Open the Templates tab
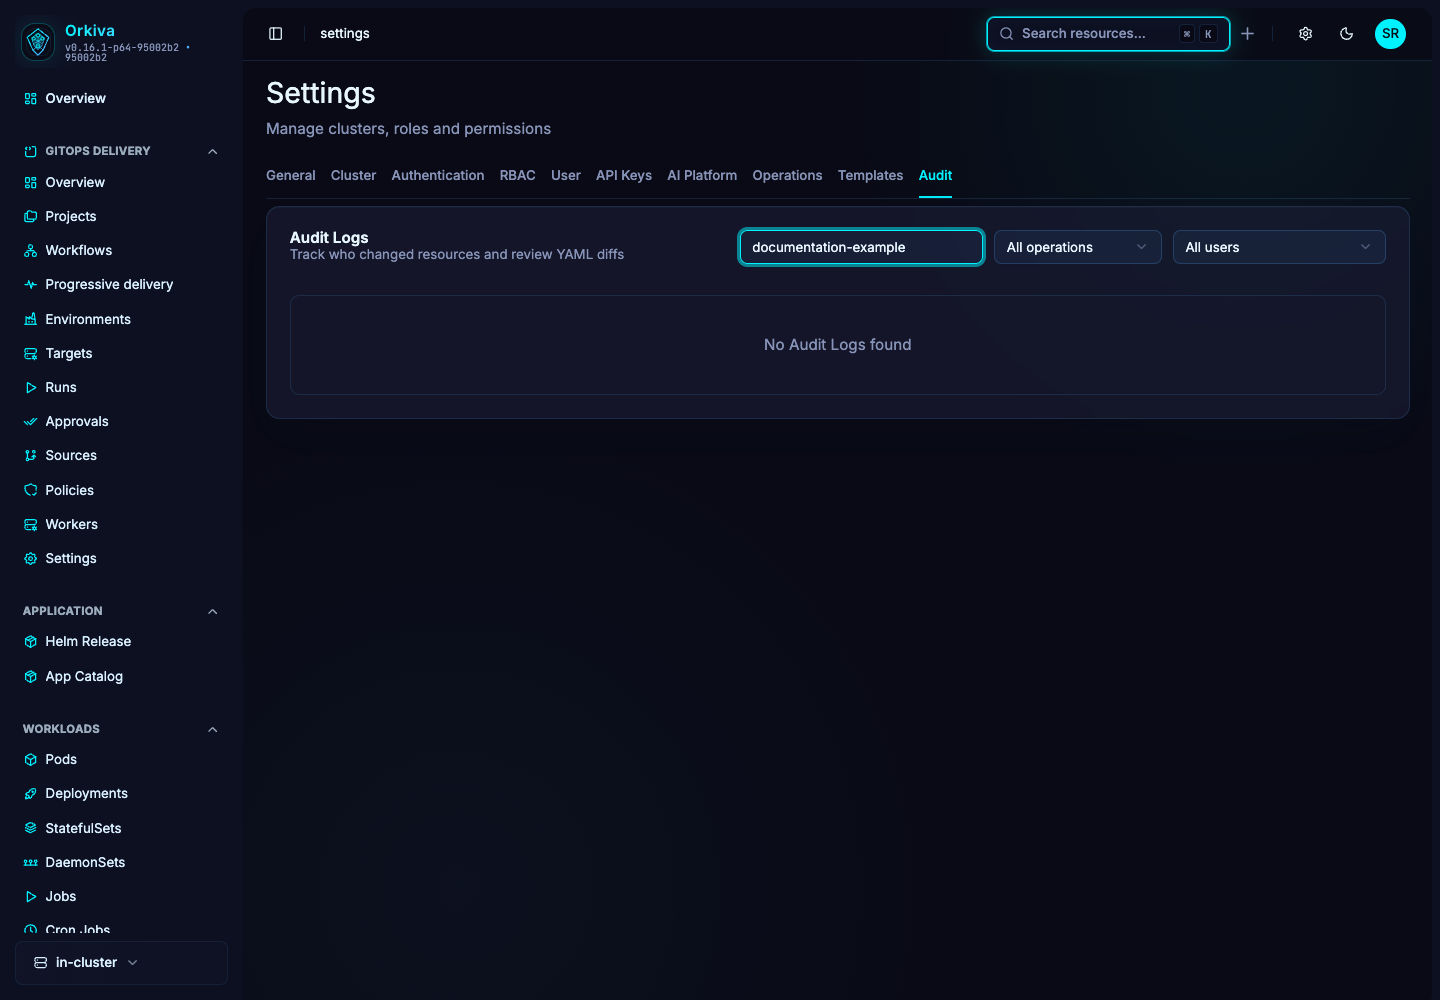 (x=870, y=175)
